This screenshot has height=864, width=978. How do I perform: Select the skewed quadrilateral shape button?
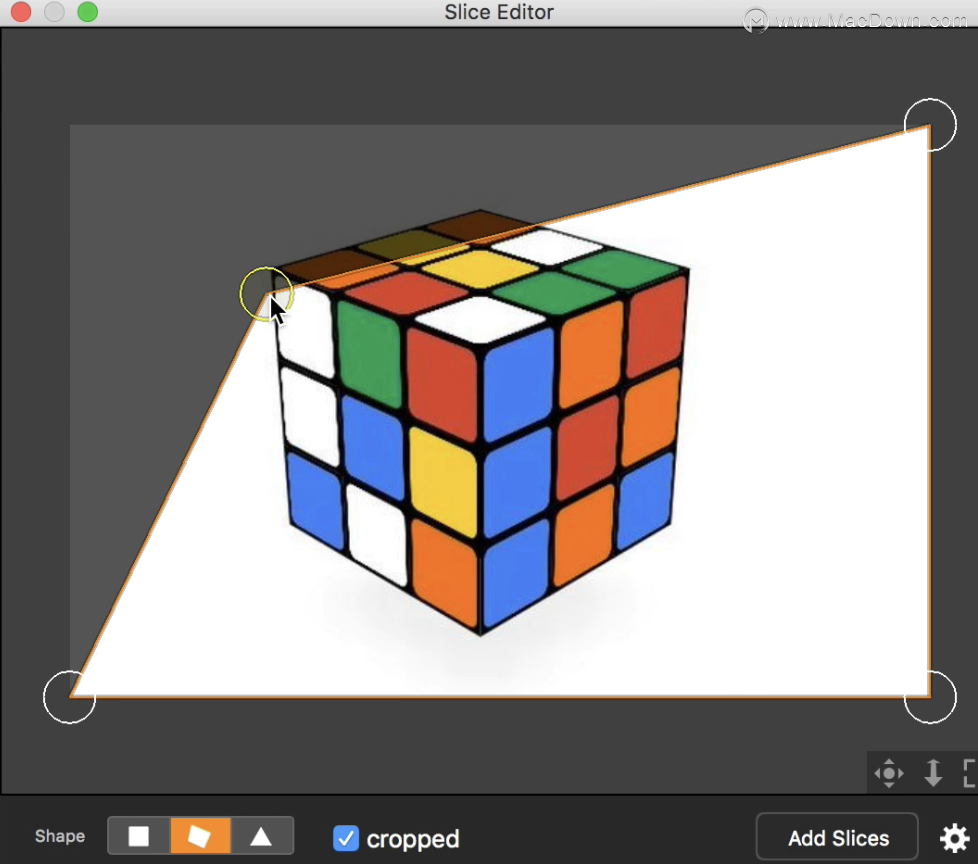point(200,836)
